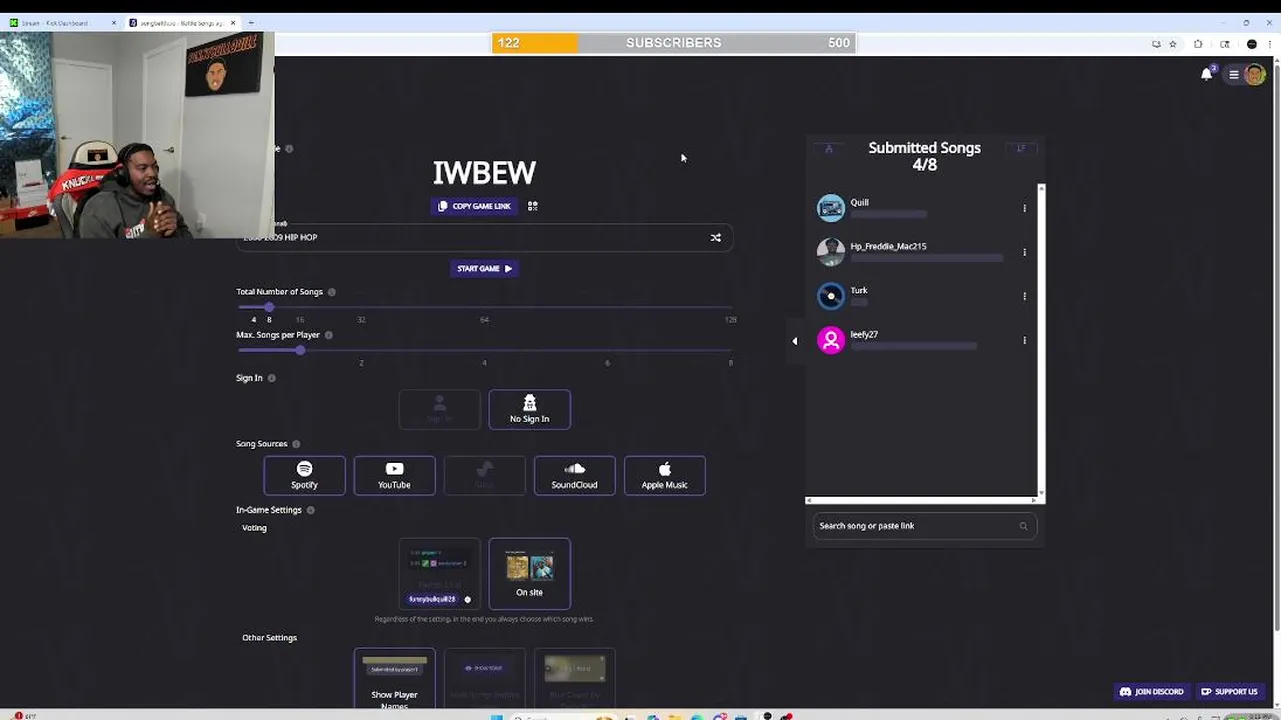Open the Chrome three-dot menu

[1272, 44]
